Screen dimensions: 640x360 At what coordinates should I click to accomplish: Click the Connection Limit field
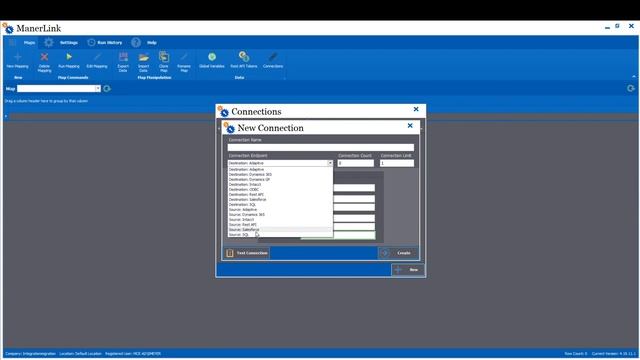click(x=396, y=163)
